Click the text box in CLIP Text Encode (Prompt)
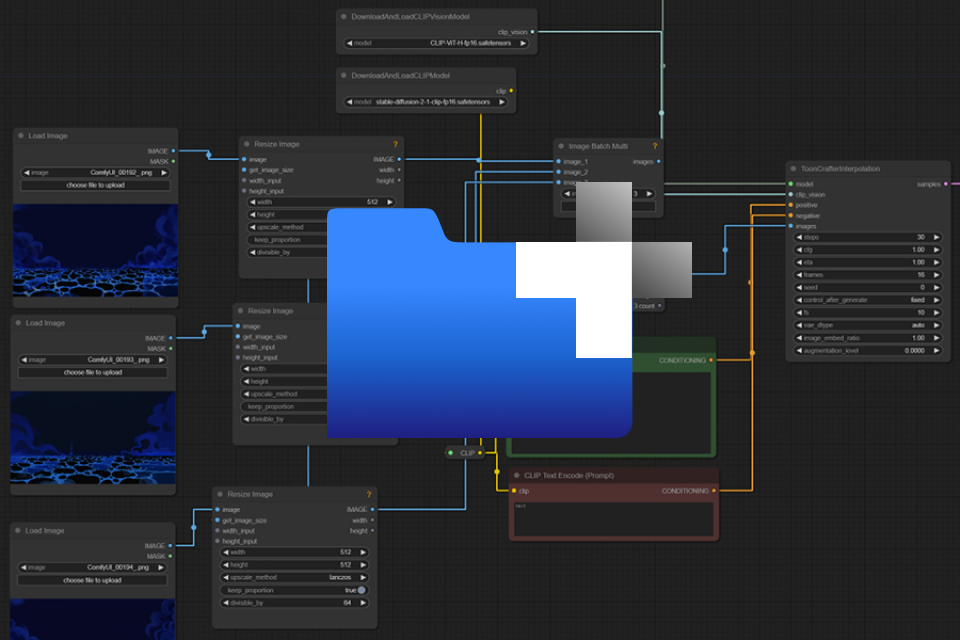 613,519
